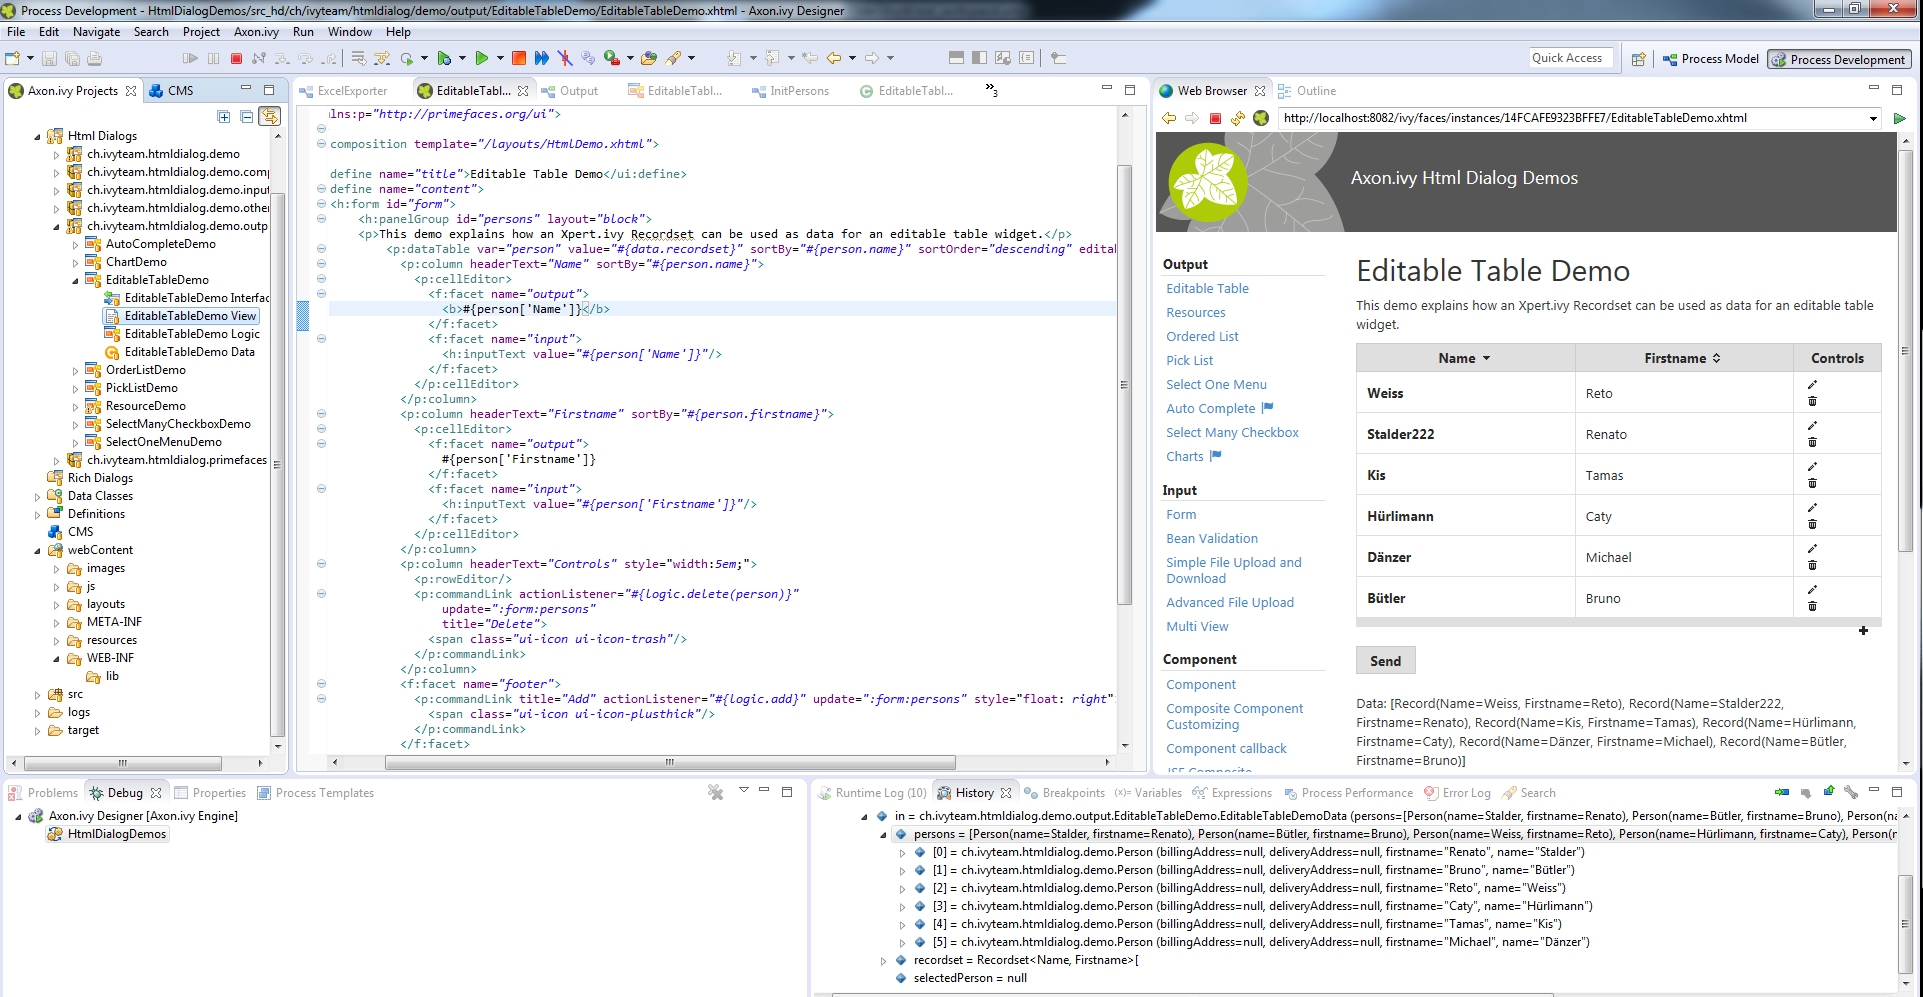
Task: Open the URL history dropdown arrow
Action: coord(1873,118)
